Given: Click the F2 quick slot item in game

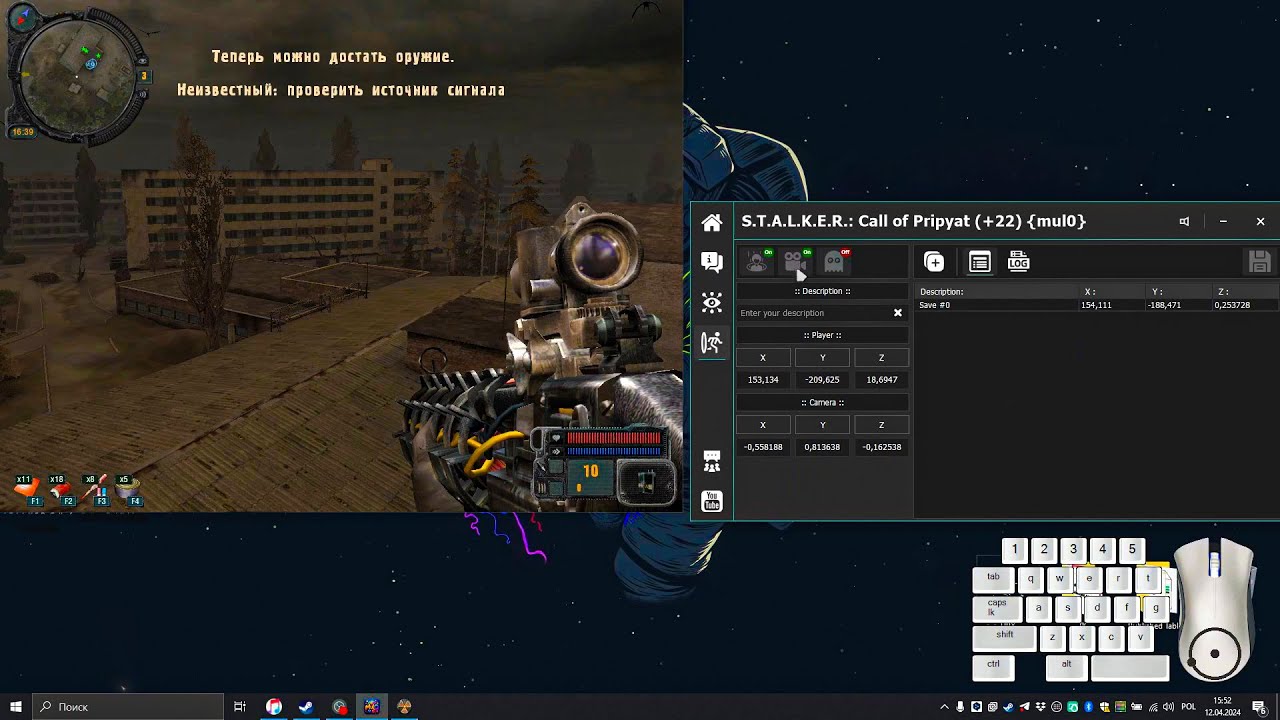Looking at the screenshot, I should pos(62,490).
